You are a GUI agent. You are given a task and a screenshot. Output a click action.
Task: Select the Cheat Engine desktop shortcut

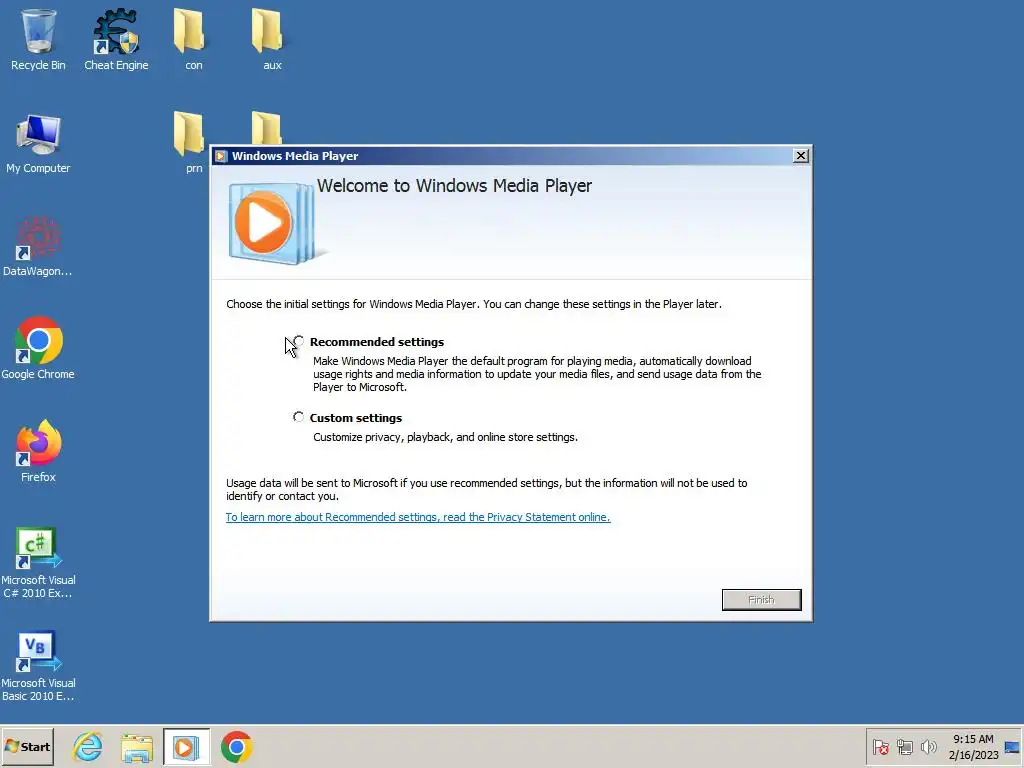click(x=116, y=39)
